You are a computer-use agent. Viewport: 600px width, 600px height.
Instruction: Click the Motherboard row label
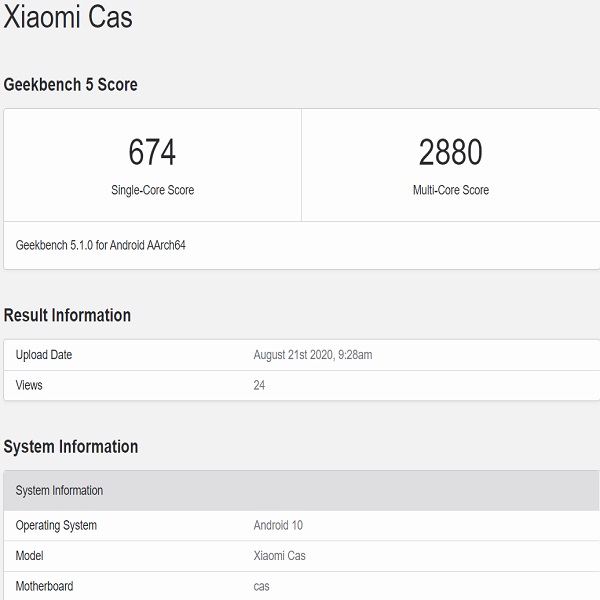click(44, 586)
